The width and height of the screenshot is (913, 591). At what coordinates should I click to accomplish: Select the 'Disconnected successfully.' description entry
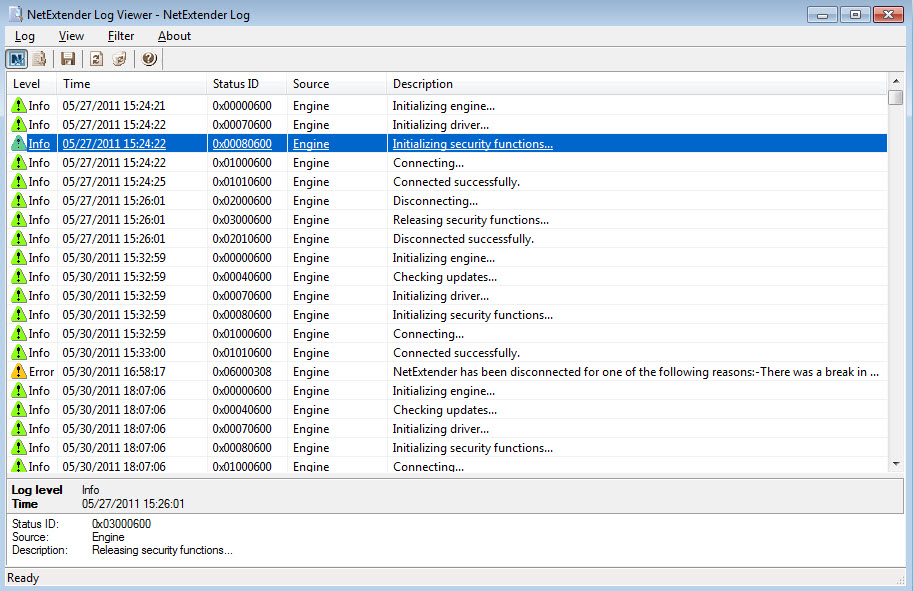click(463, 238)
